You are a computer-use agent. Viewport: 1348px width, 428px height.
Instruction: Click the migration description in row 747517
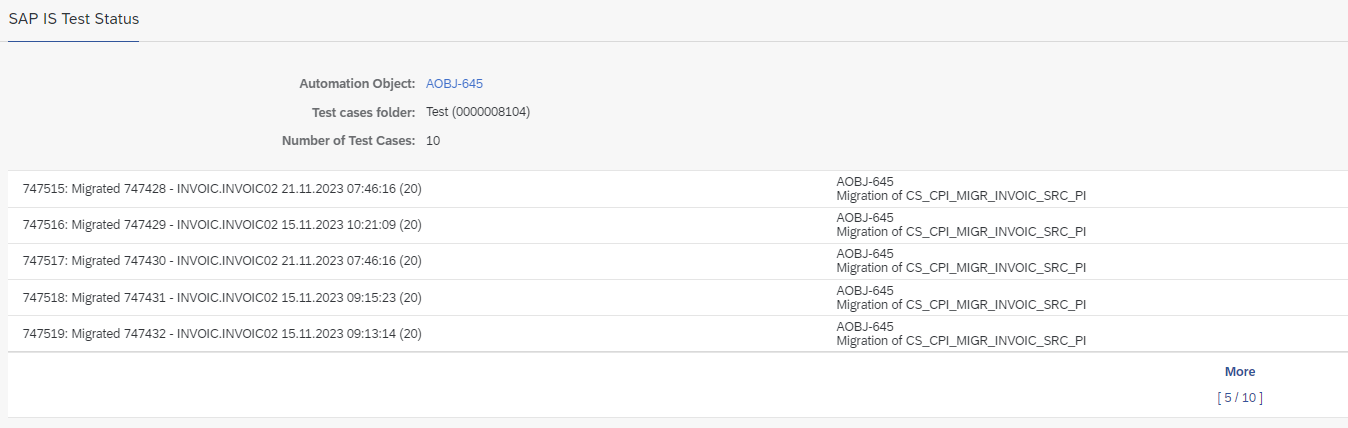pyautogui.click(x=960, y=268)
